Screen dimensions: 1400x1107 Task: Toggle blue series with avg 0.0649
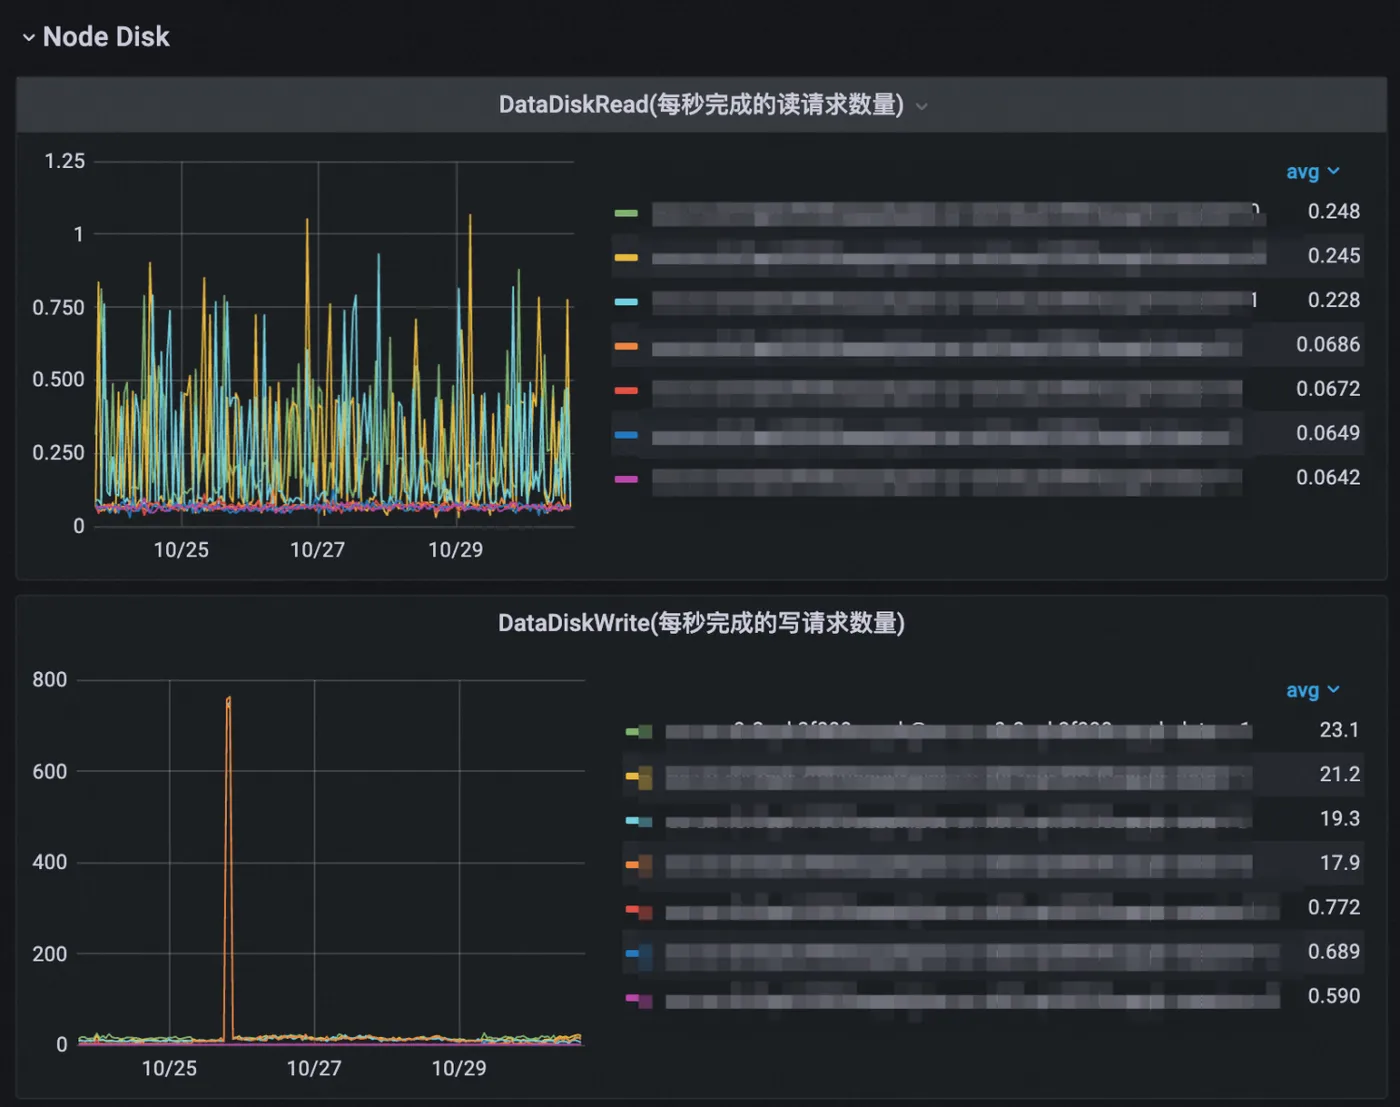click(x=626, y=435)
